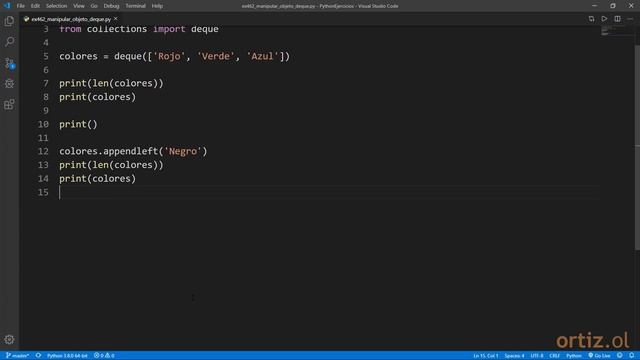The width and height of the screenshot is (640, 360).
Task: Open the Debug menu
Action: point(111,6)
